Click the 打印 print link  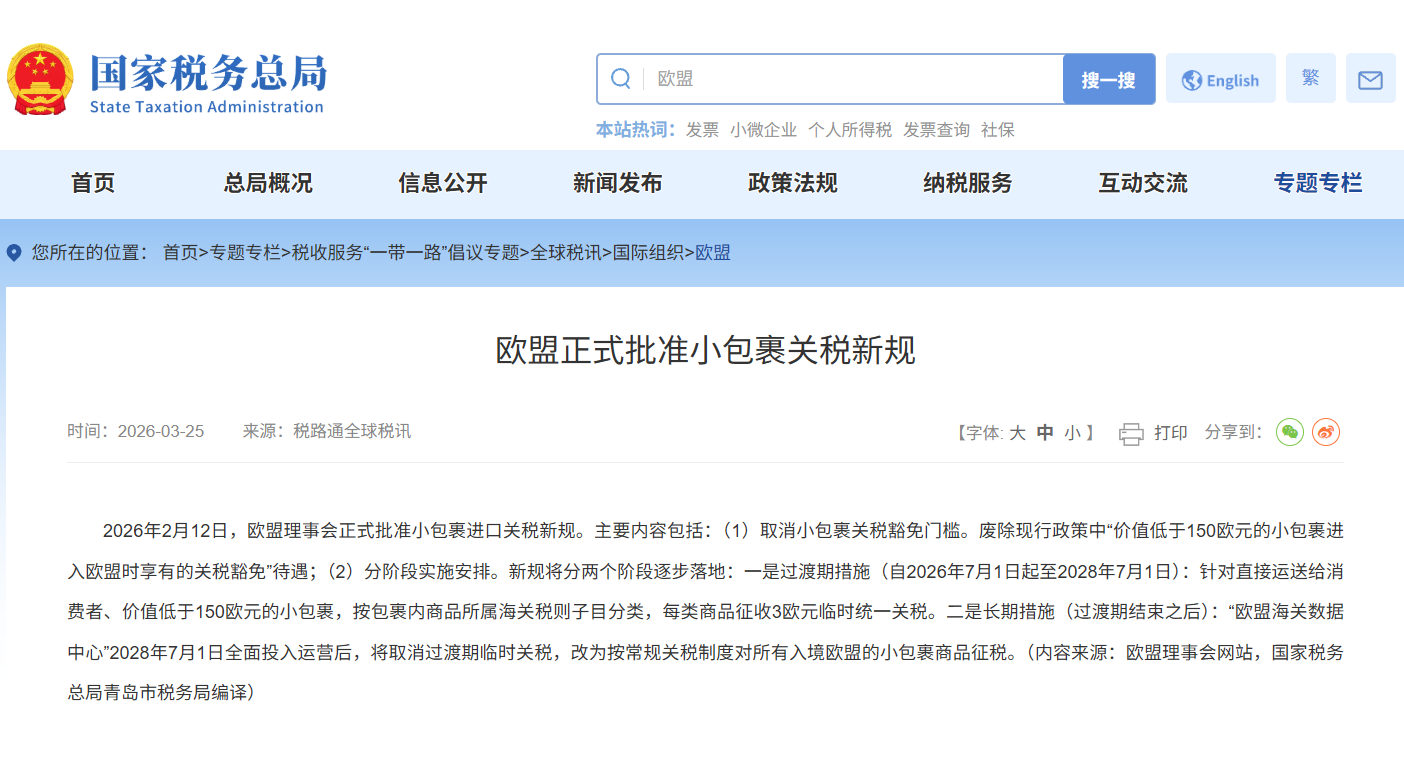(x=1171, y=433)
